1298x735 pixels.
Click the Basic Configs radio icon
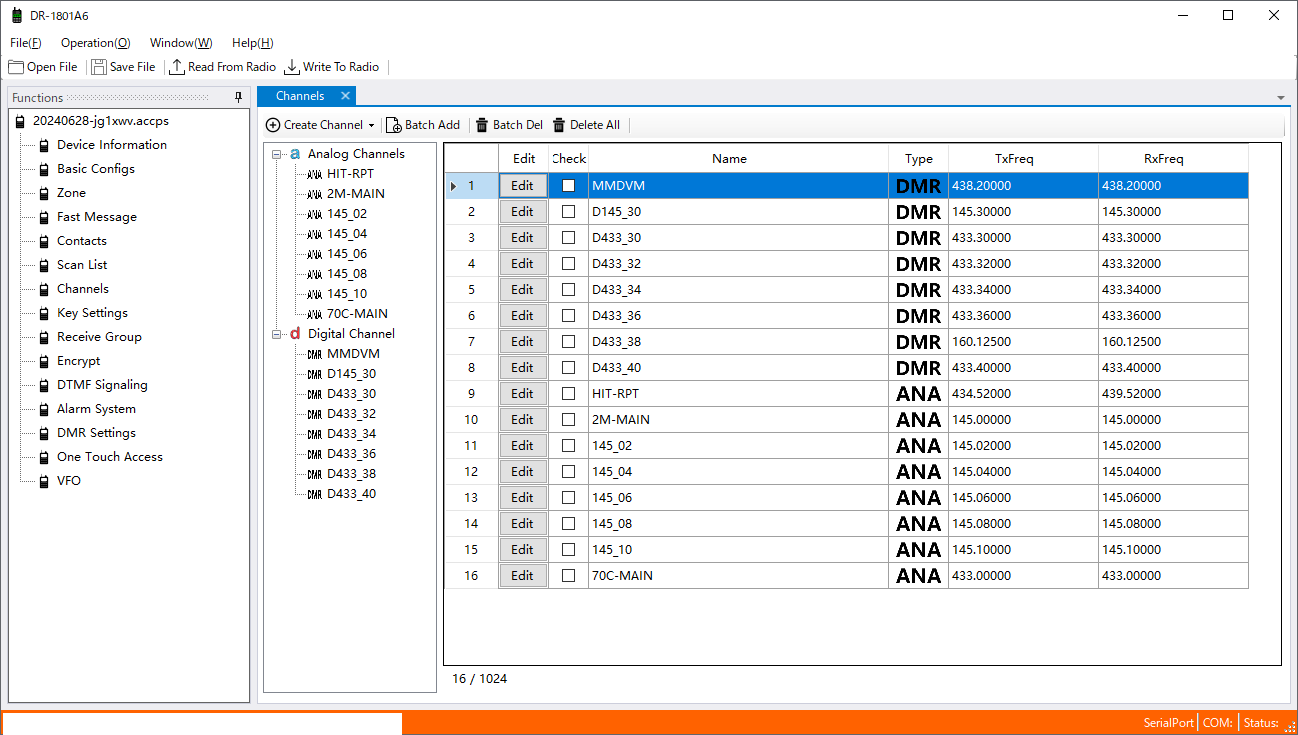coord(44,169)
